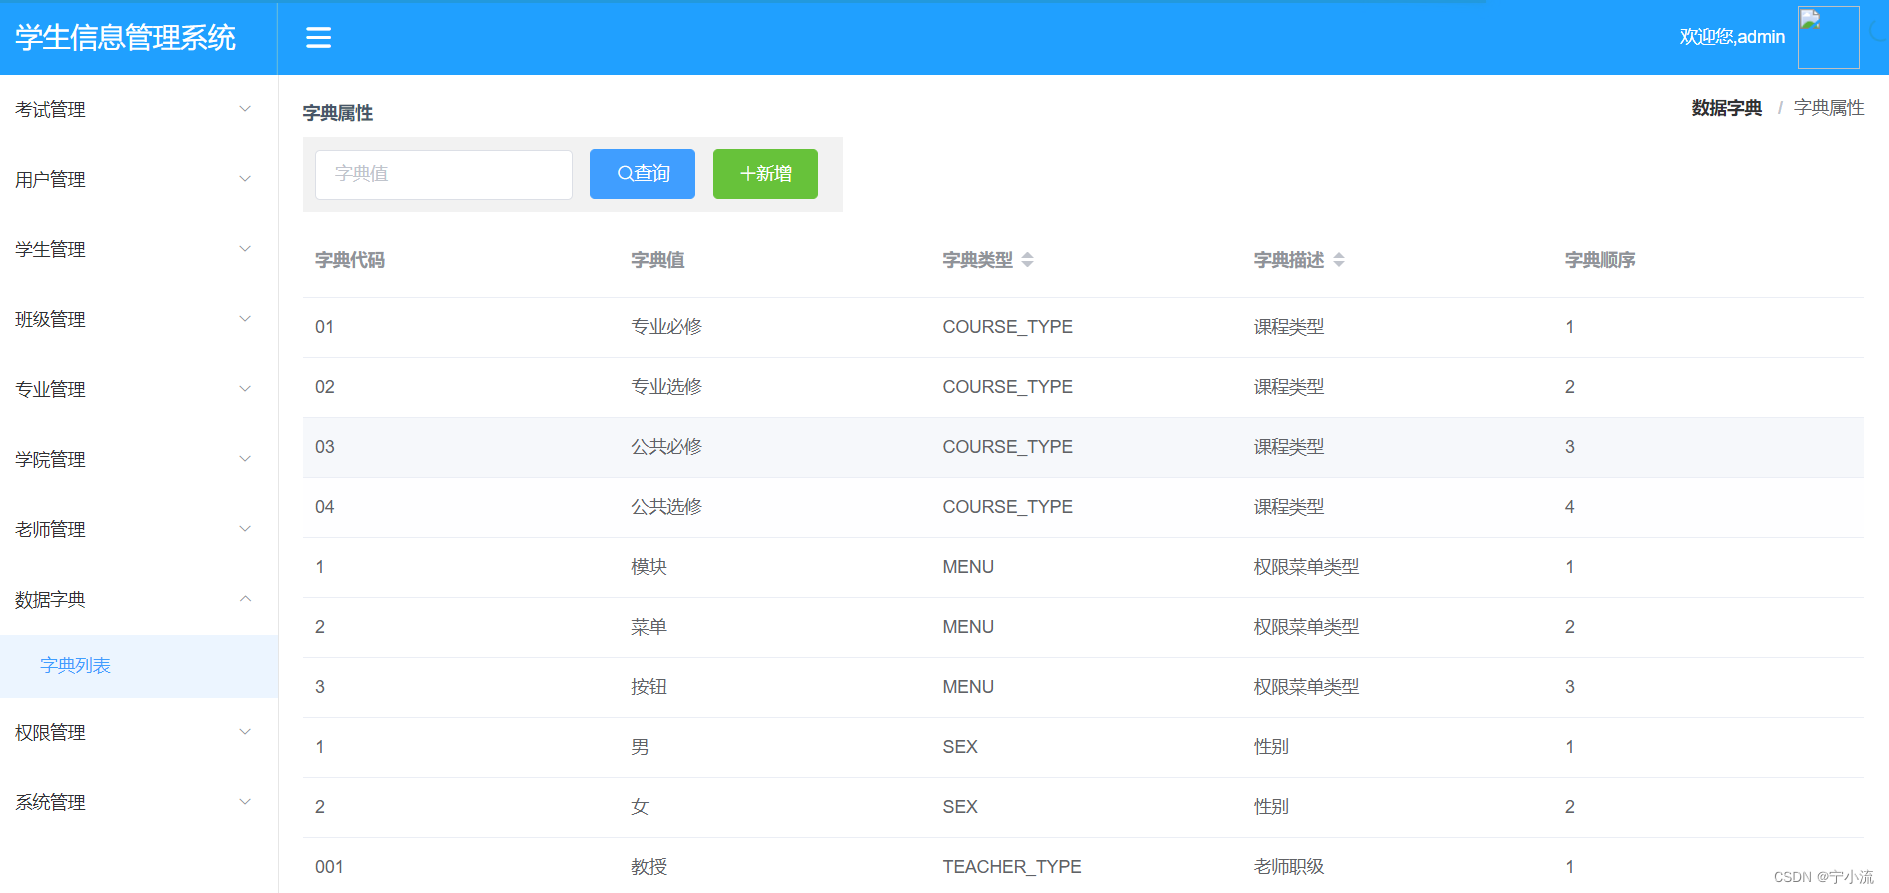Select the 专业必修 table cell
Image resolution: width=1889 pixels, height=893 pixels.
(667, 327)
